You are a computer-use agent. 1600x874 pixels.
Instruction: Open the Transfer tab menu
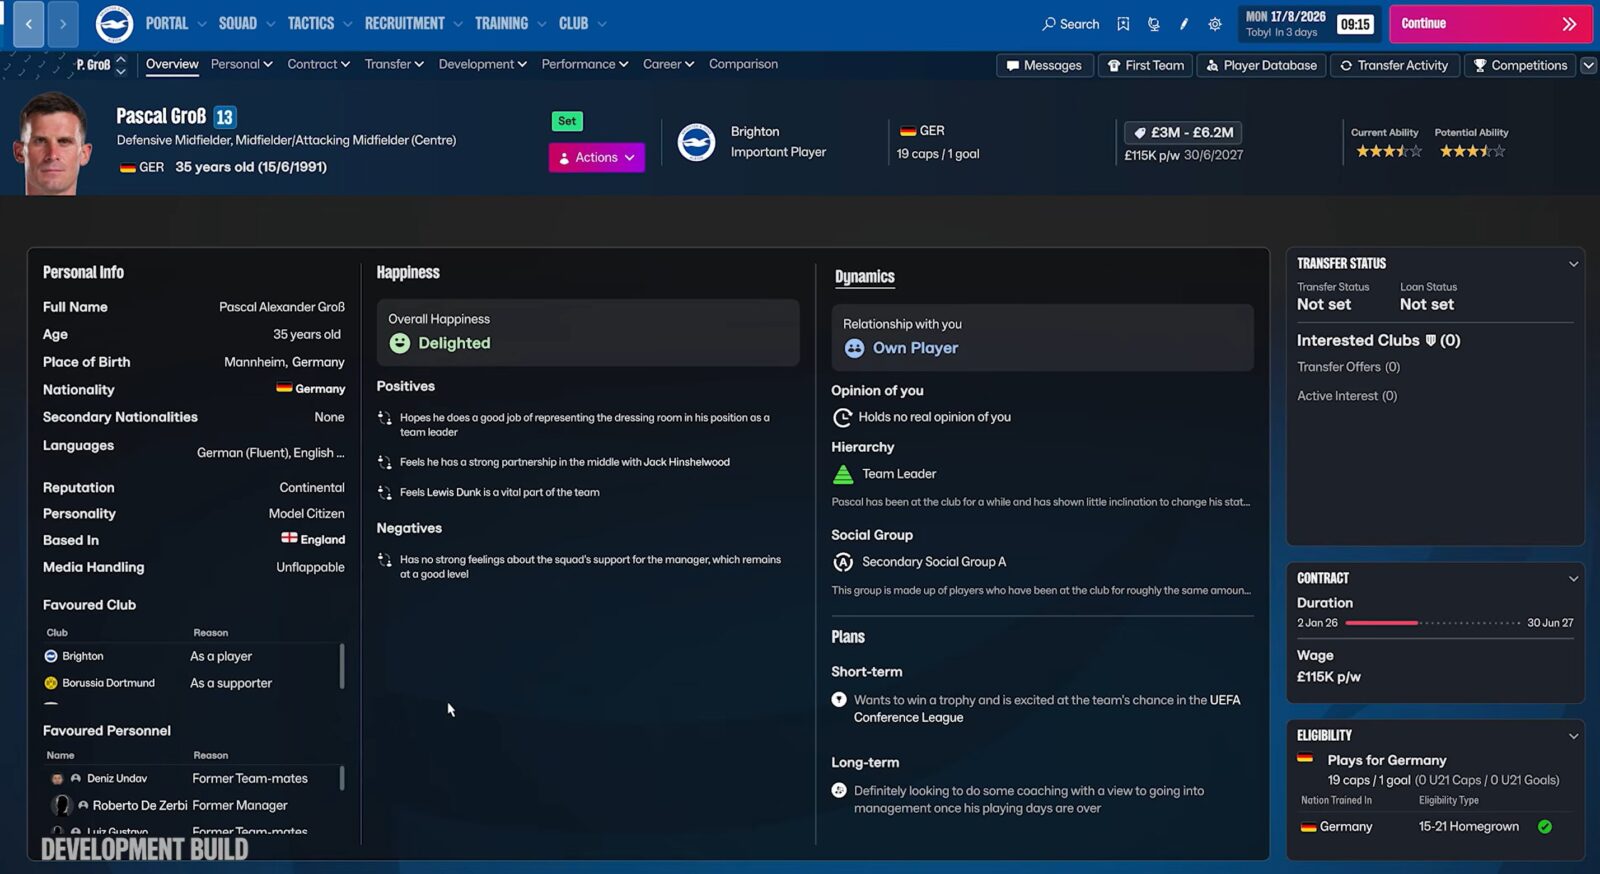(394, 64)
